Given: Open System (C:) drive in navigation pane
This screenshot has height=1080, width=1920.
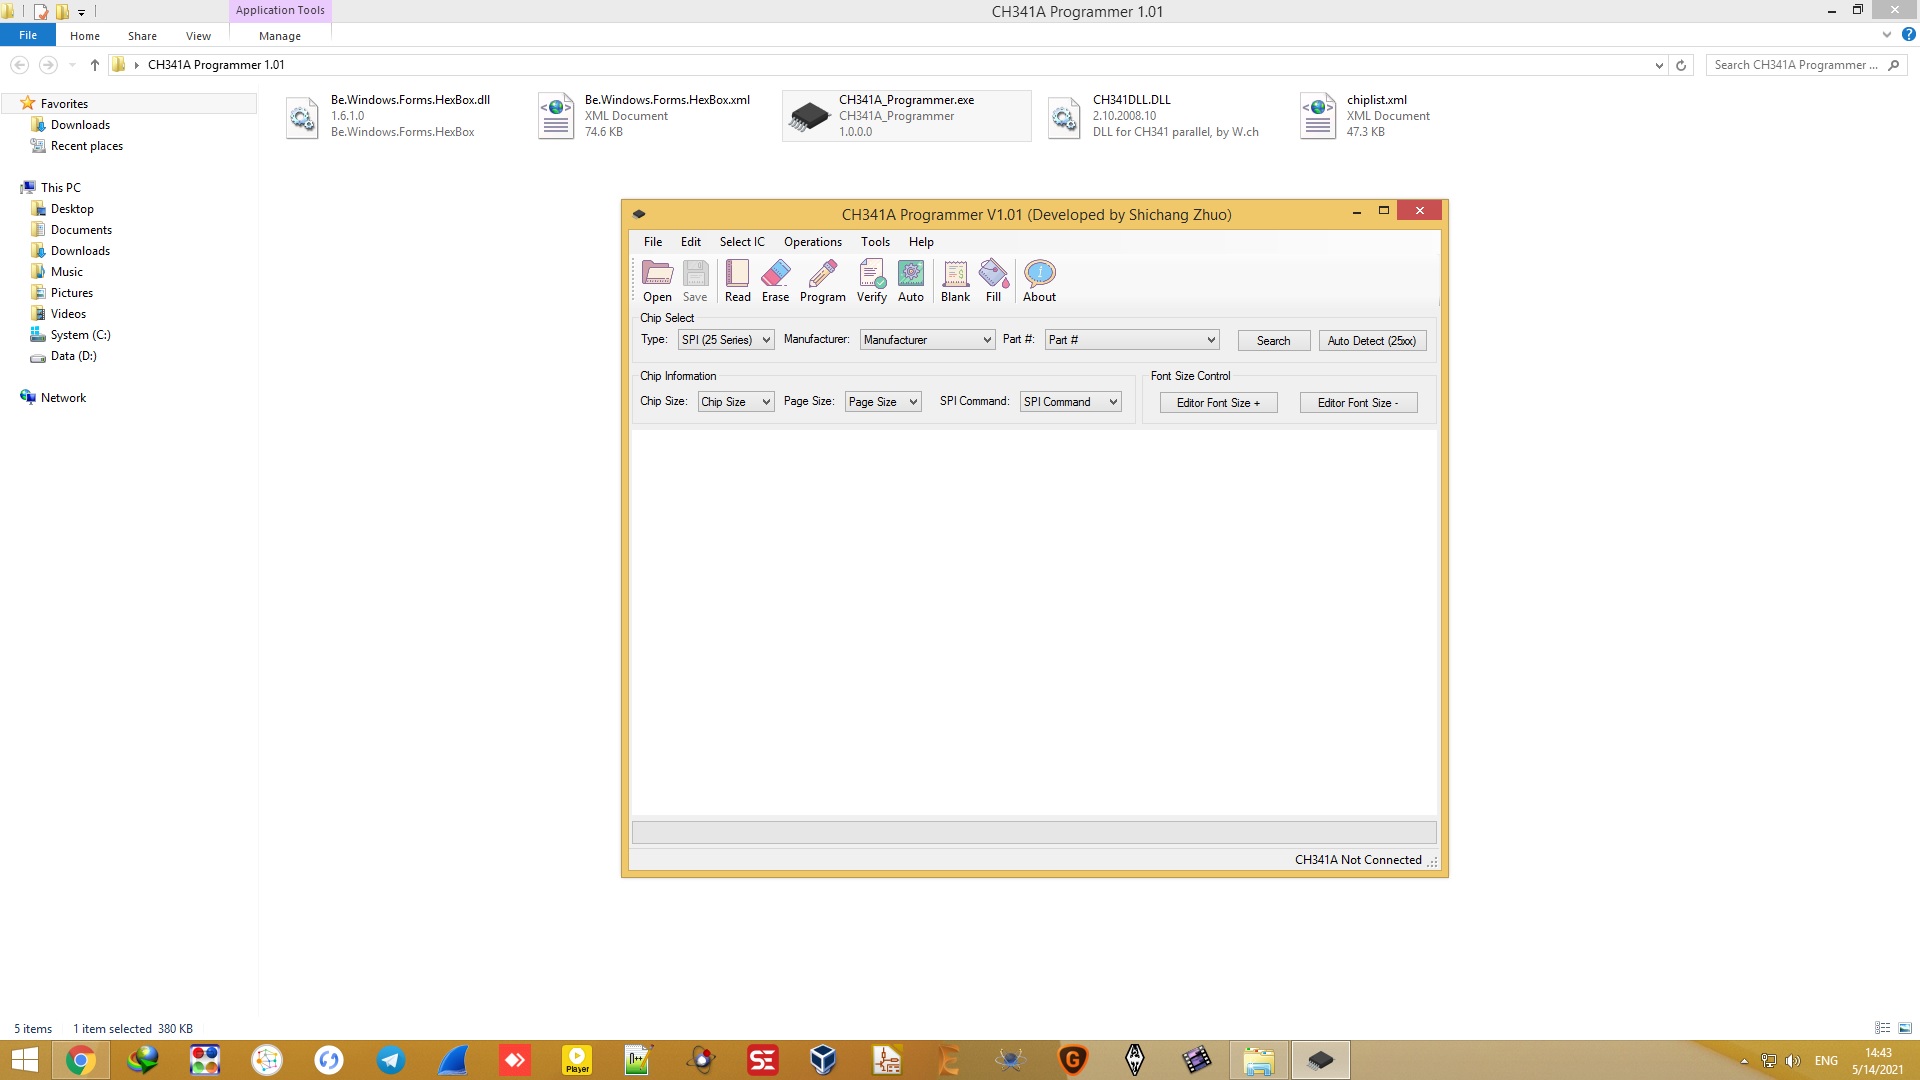Looking at the screenshot, I should [x=80, y=335].
